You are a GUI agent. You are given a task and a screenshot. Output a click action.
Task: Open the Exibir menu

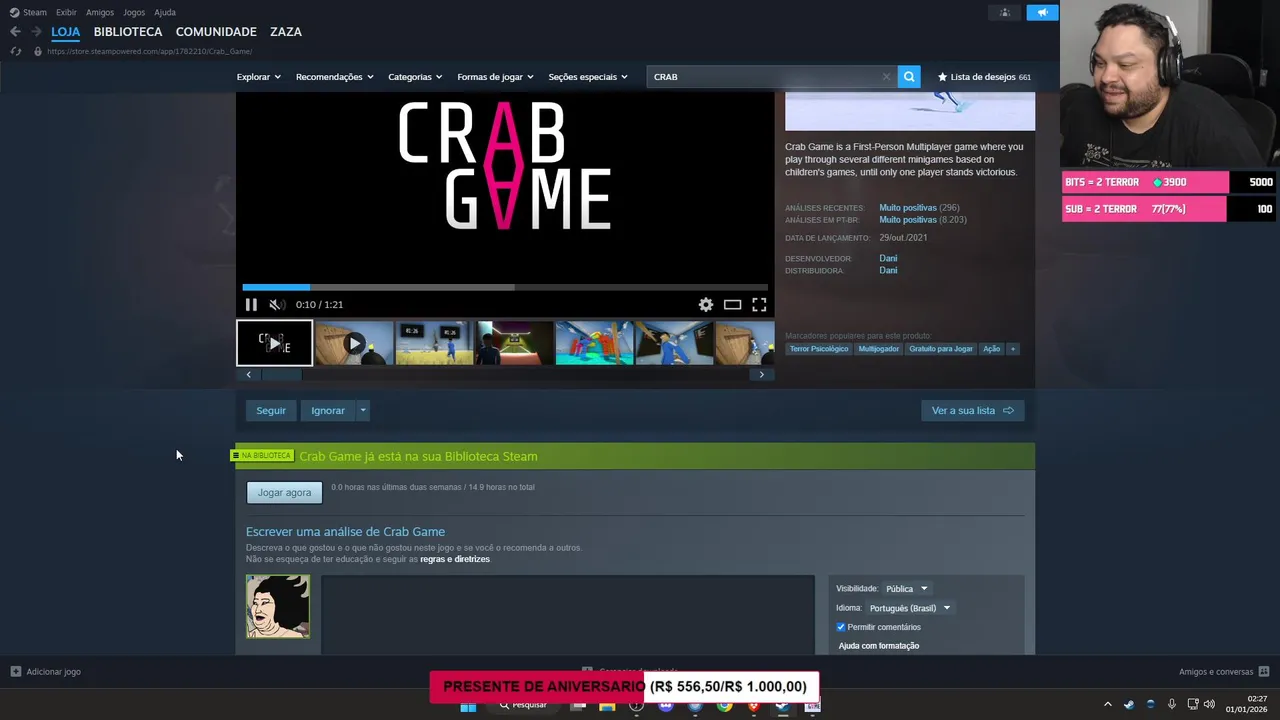point(66,12)
